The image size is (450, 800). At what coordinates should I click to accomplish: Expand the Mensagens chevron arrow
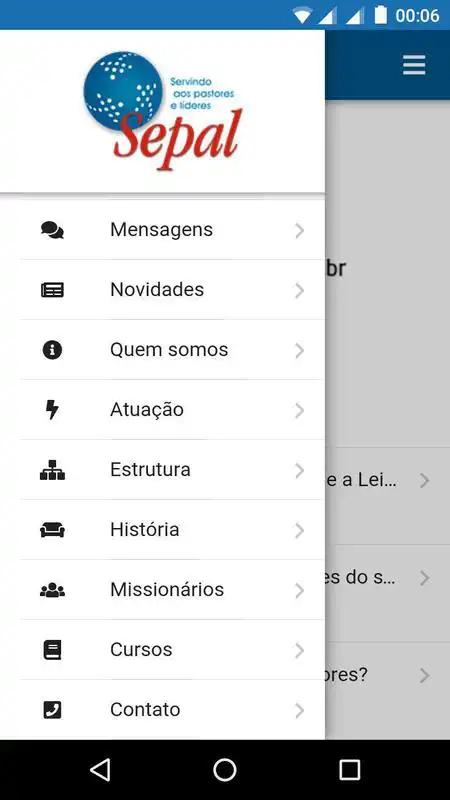point(299,231)
